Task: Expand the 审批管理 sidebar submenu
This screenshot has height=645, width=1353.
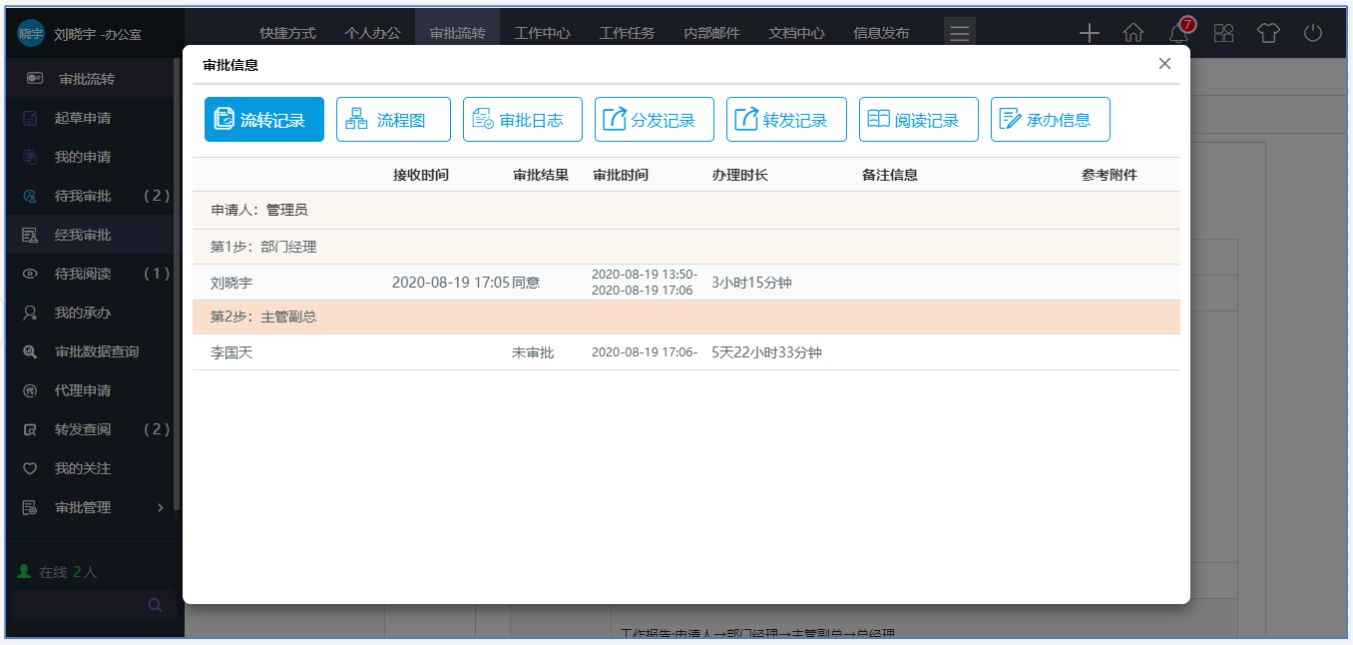Action: click(x=160, y=508)
